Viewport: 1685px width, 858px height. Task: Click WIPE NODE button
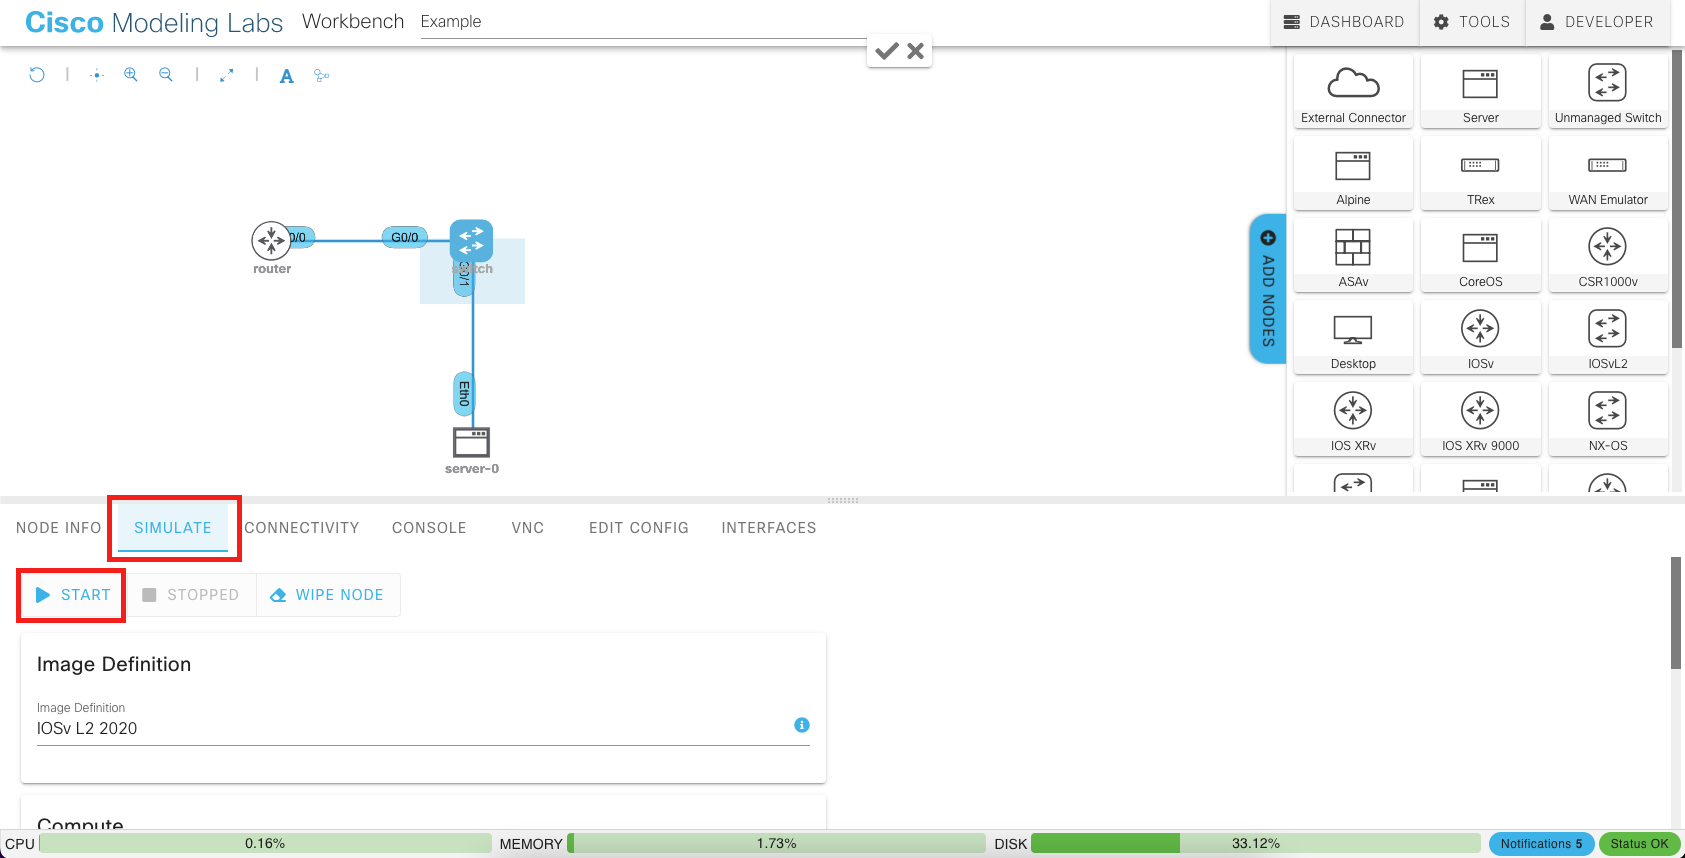pos(328,595)
